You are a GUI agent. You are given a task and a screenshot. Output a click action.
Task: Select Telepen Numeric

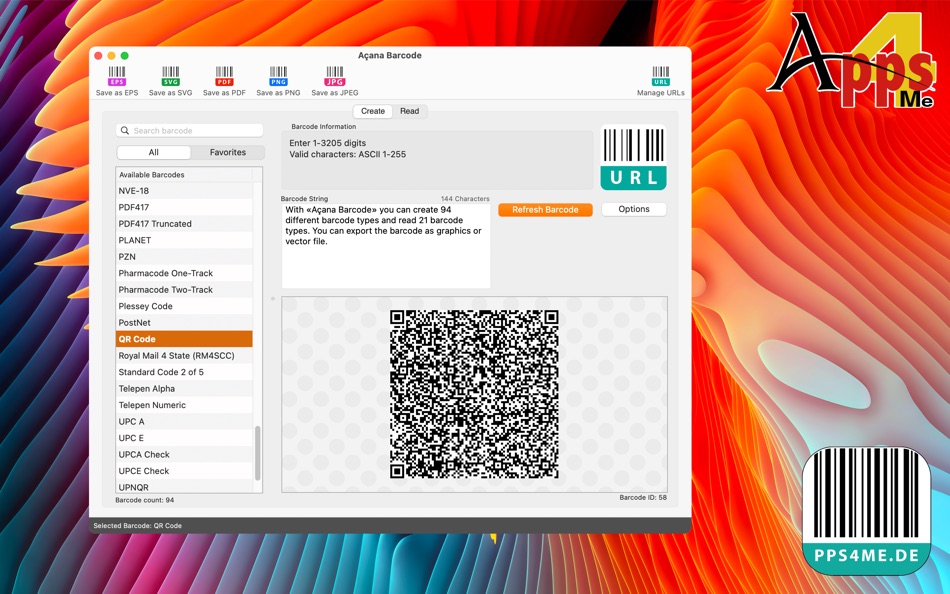[184, 405]
